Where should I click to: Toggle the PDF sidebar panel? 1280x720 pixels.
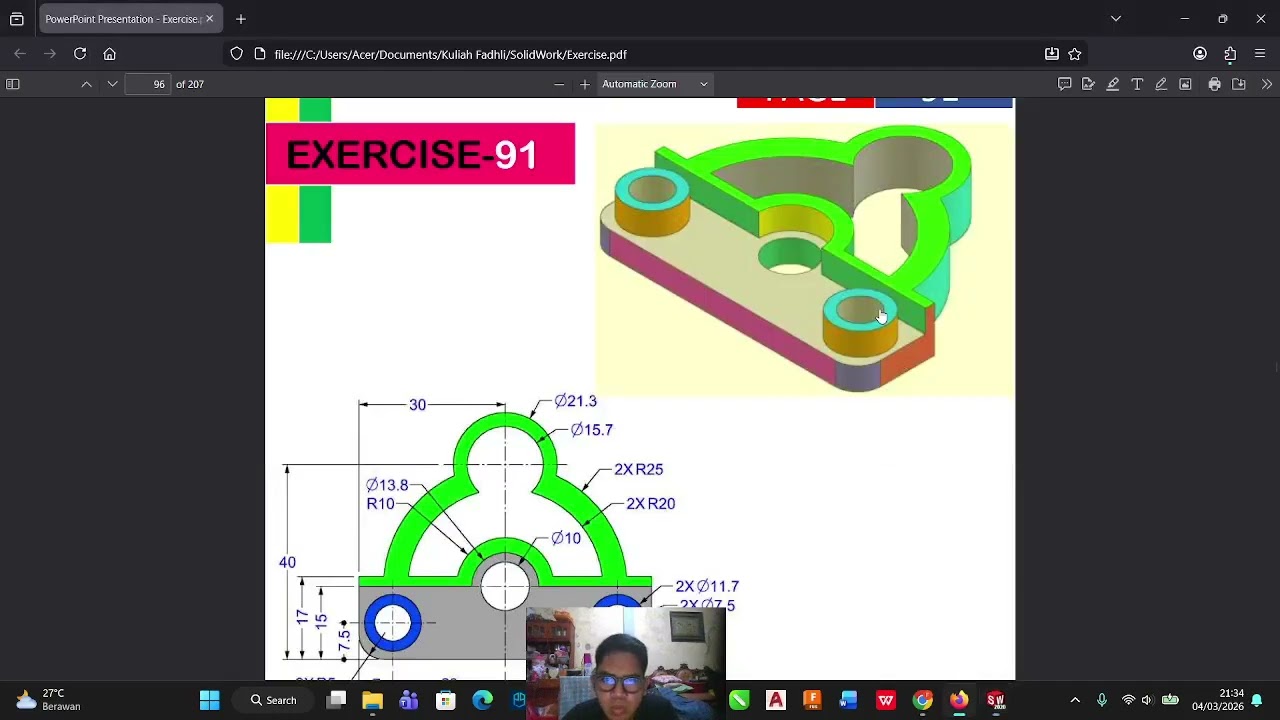13,84
